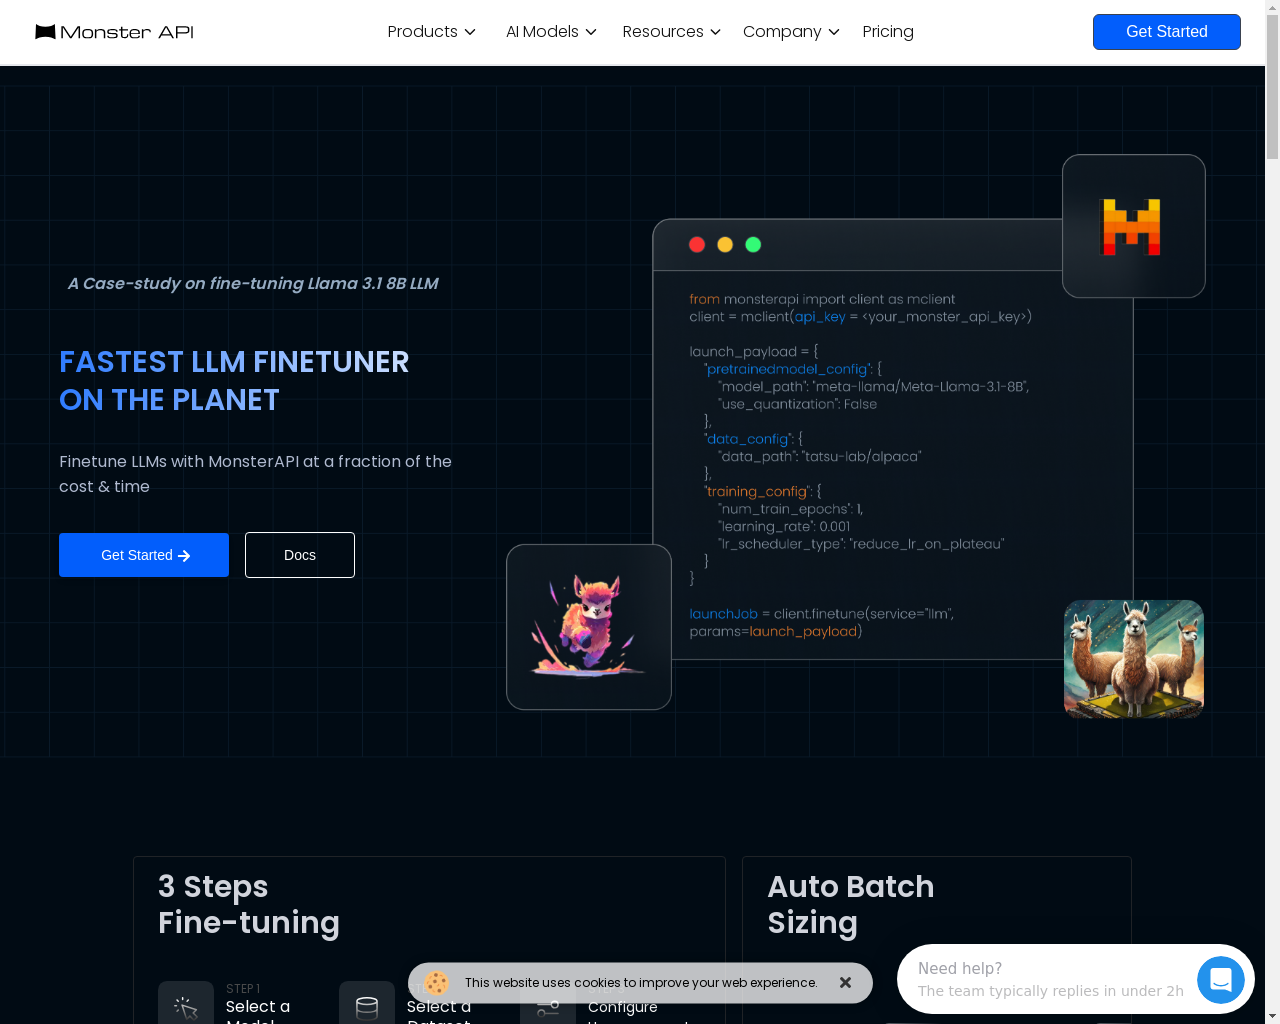
Task: Click the cookie icon in the banner
Action: pos(436,983)
